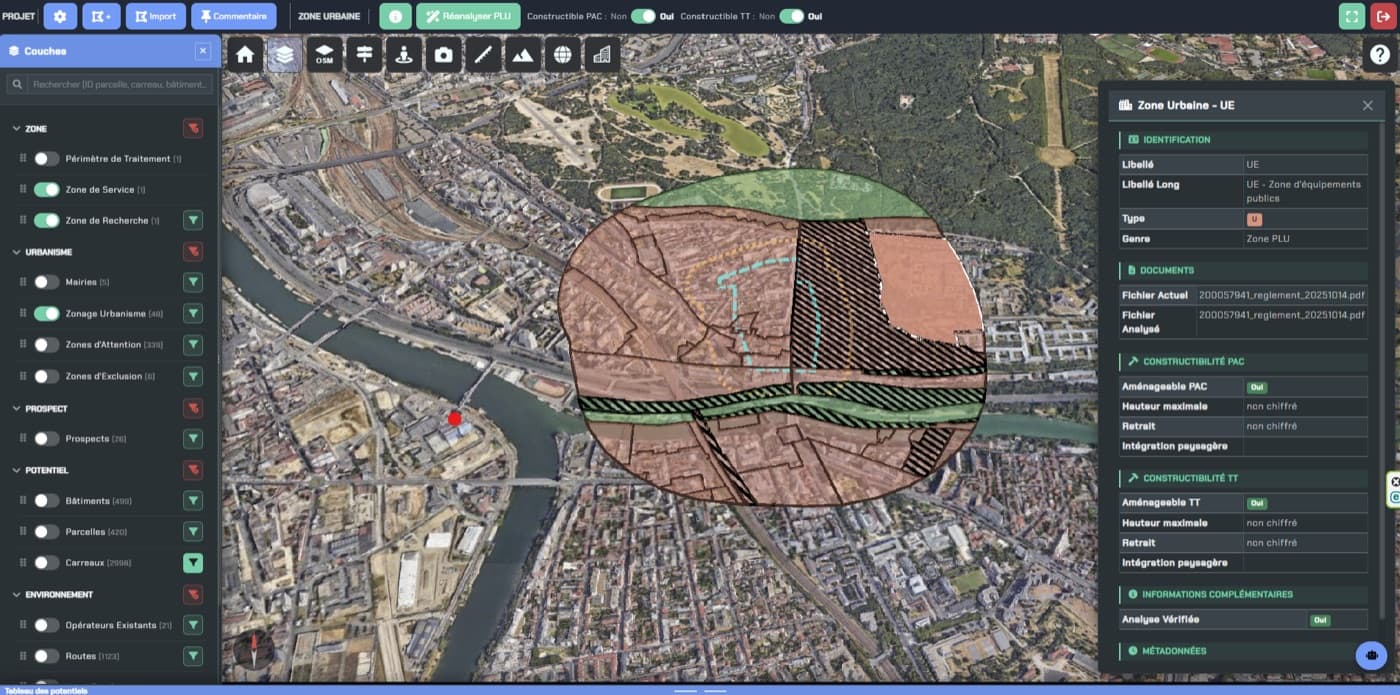Click Réanalyser PLU button

pyautogui.click(x=468, y=16)
